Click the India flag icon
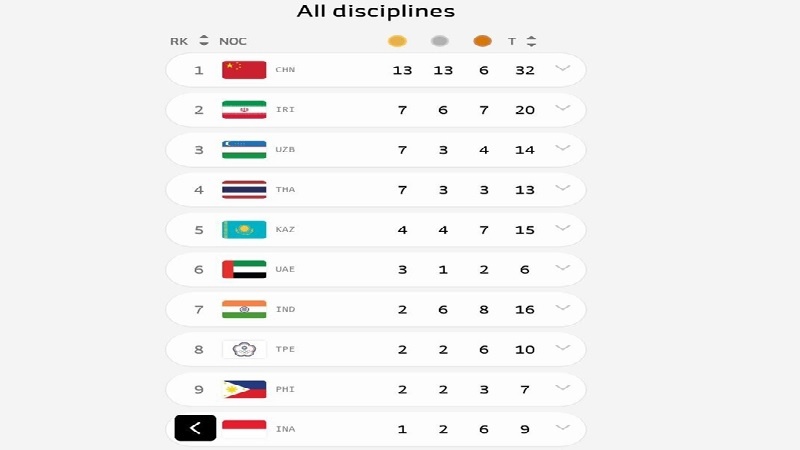 click(244, 309)
